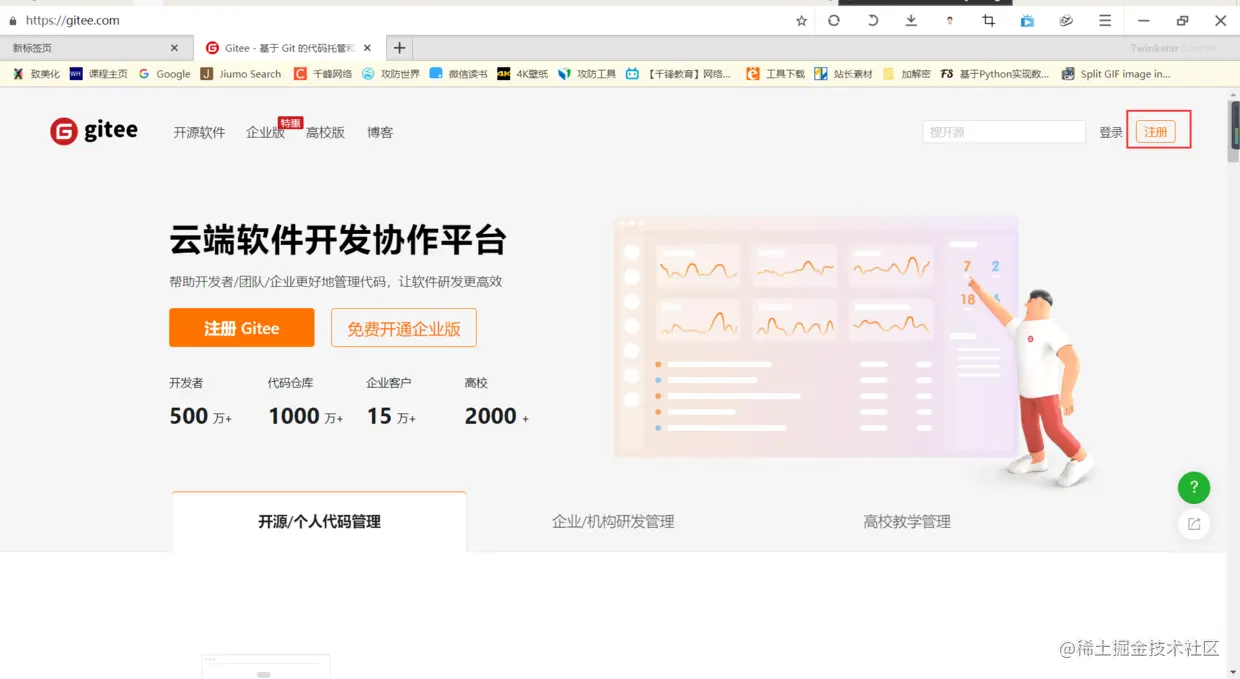
Task: Click the orange 注册 Gitee button
Action: pos(242,328)
